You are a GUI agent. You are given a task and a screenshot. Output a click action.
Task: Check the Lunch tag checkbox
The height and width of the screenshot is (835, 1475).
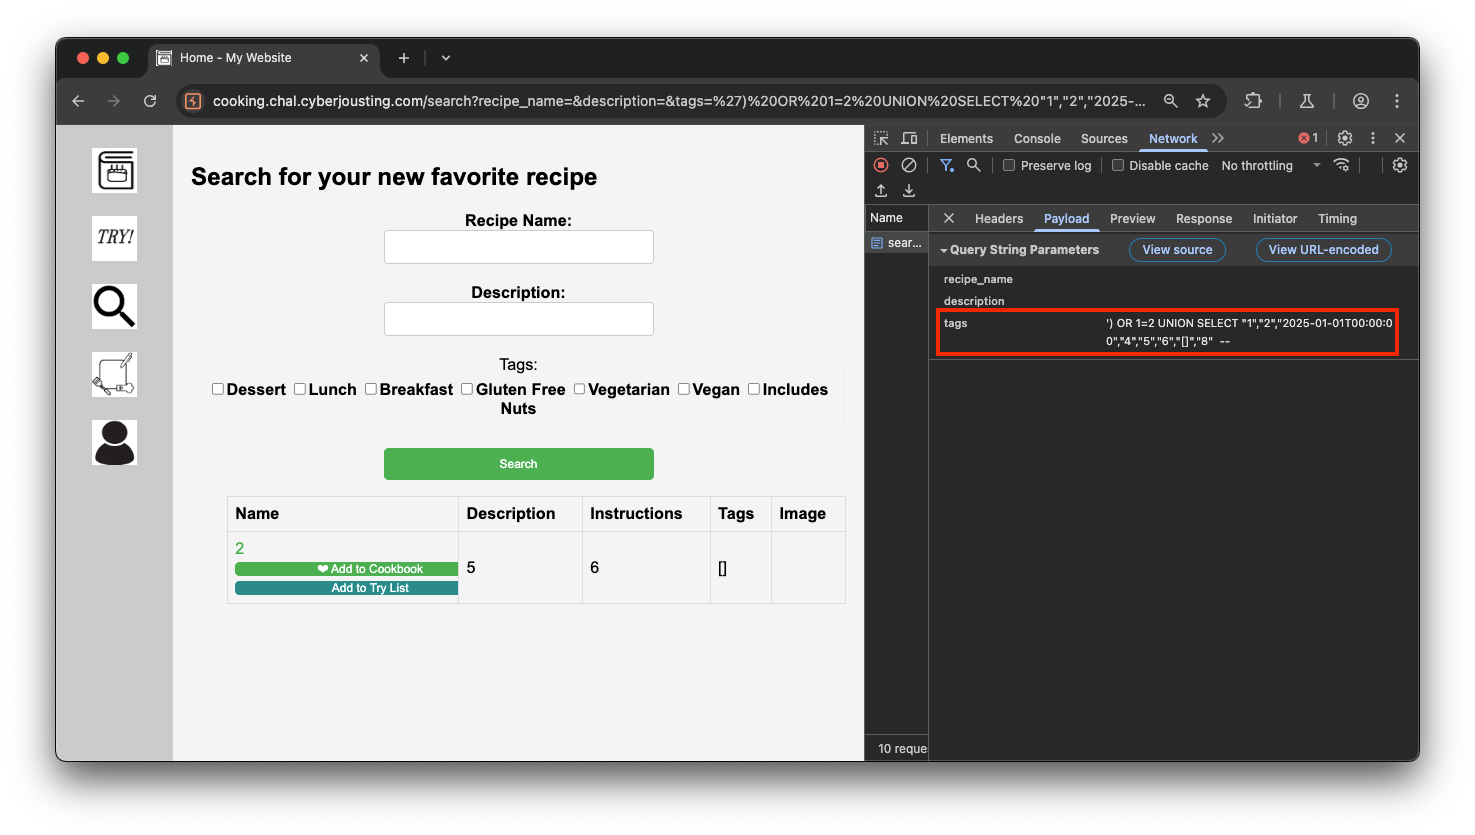(299, 389)
